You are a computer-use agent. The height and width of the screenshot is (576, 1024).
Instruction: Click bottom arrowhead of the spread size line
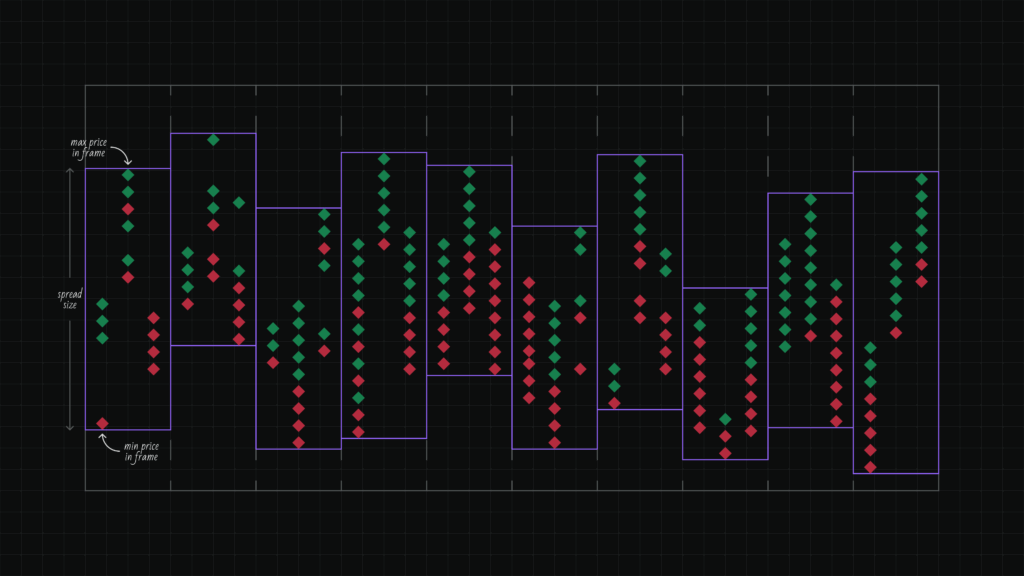pyautogui.click(x=70, y=427)
